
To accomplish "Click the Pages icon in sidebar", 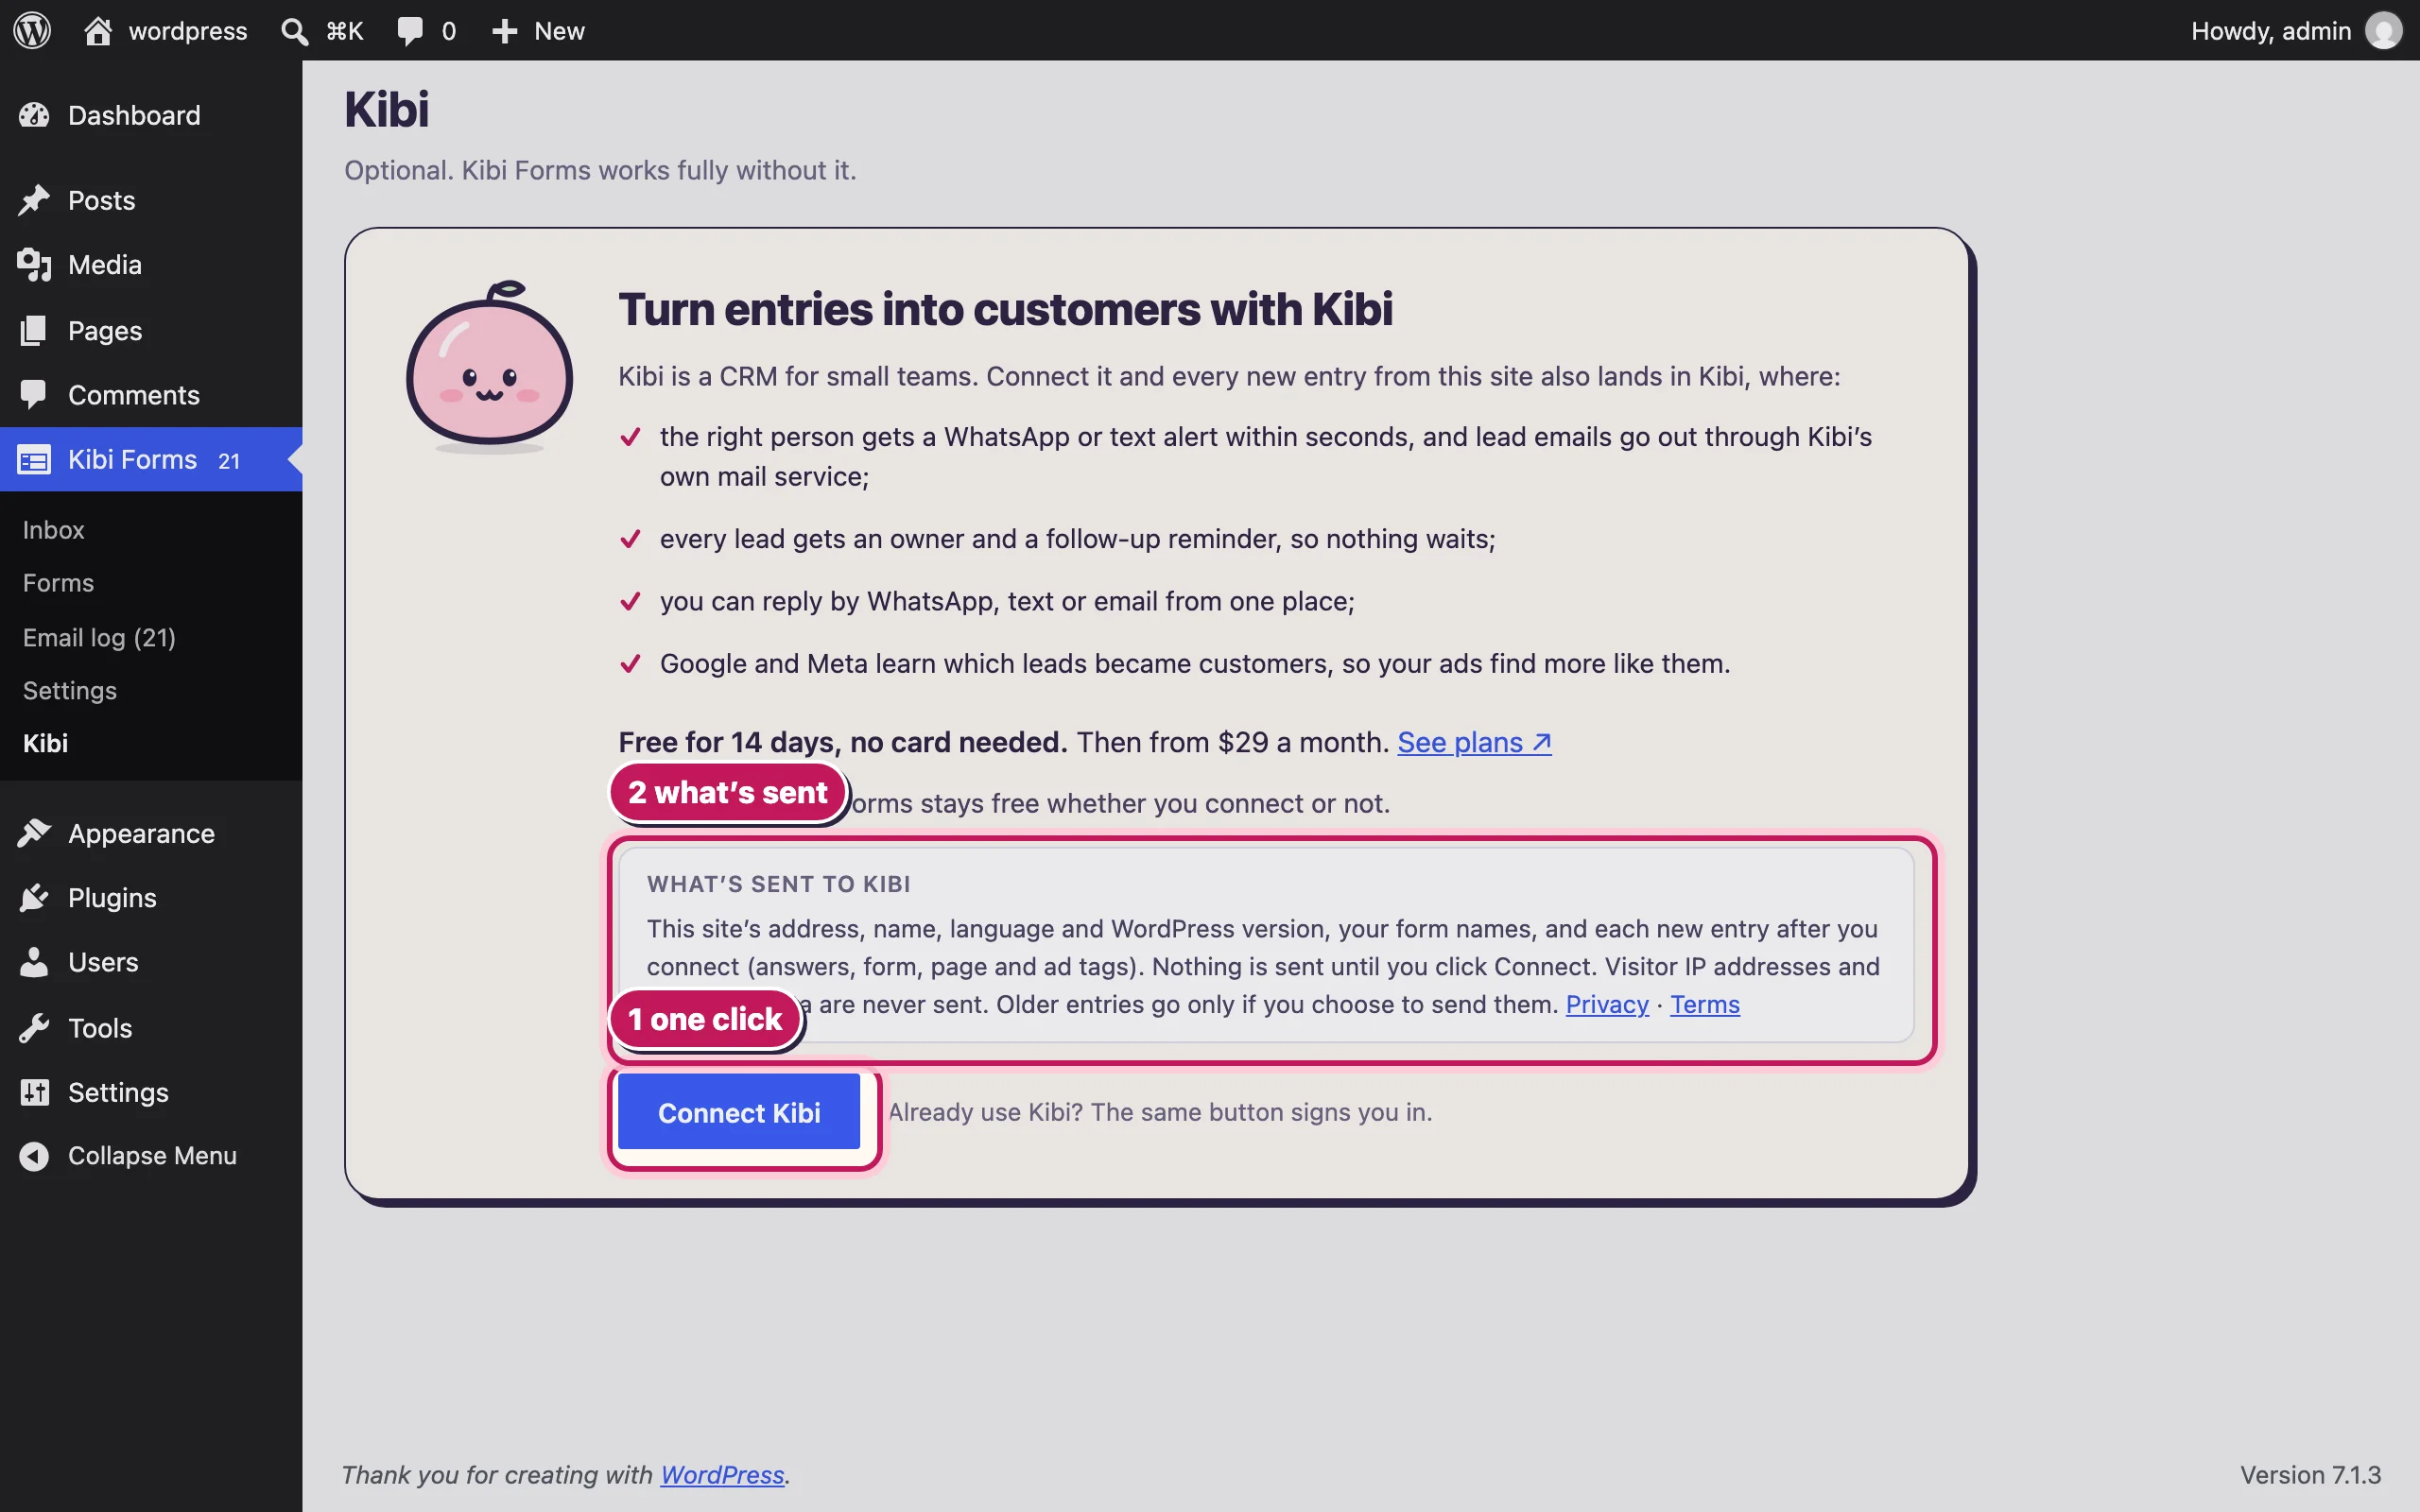I will pyautogui.click(x=34, y=330).
